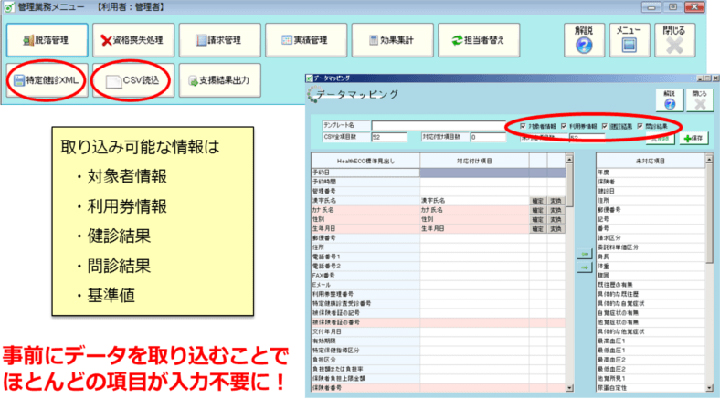Click the 保存 button with the green plus
Screen dimensions: 720x399
(x=693, y=138)
